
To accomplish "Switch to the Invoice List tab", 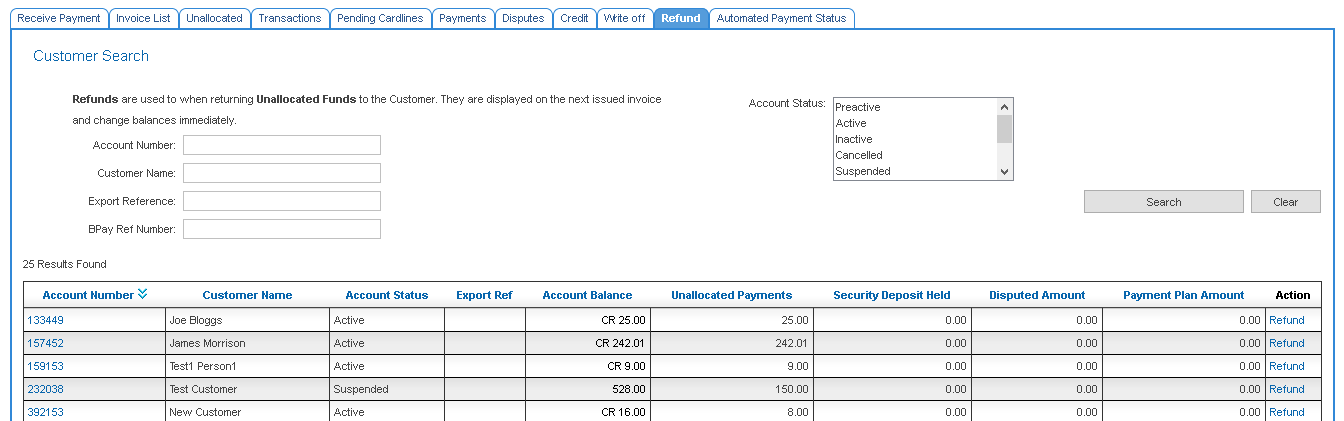I will tap(143, 18).
